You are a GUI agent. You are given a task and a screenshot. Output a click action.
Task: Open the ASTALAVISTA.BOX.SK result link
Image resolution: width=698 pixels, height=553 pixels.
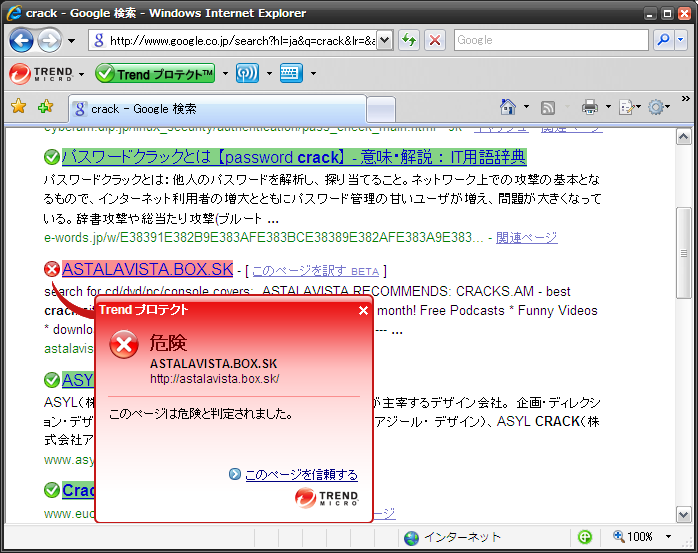tap(147, 269)
